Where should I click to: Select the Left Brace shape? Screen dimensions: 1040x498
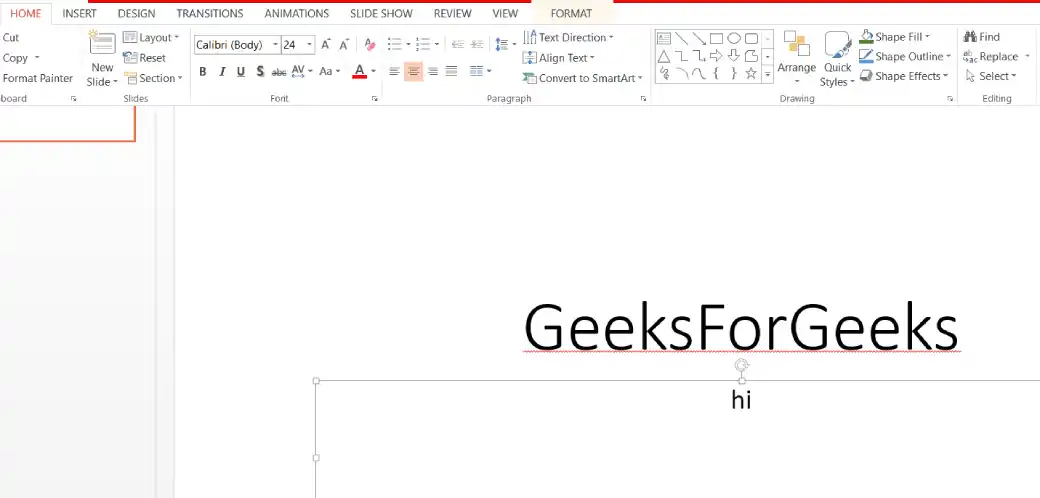coord(716,73)
